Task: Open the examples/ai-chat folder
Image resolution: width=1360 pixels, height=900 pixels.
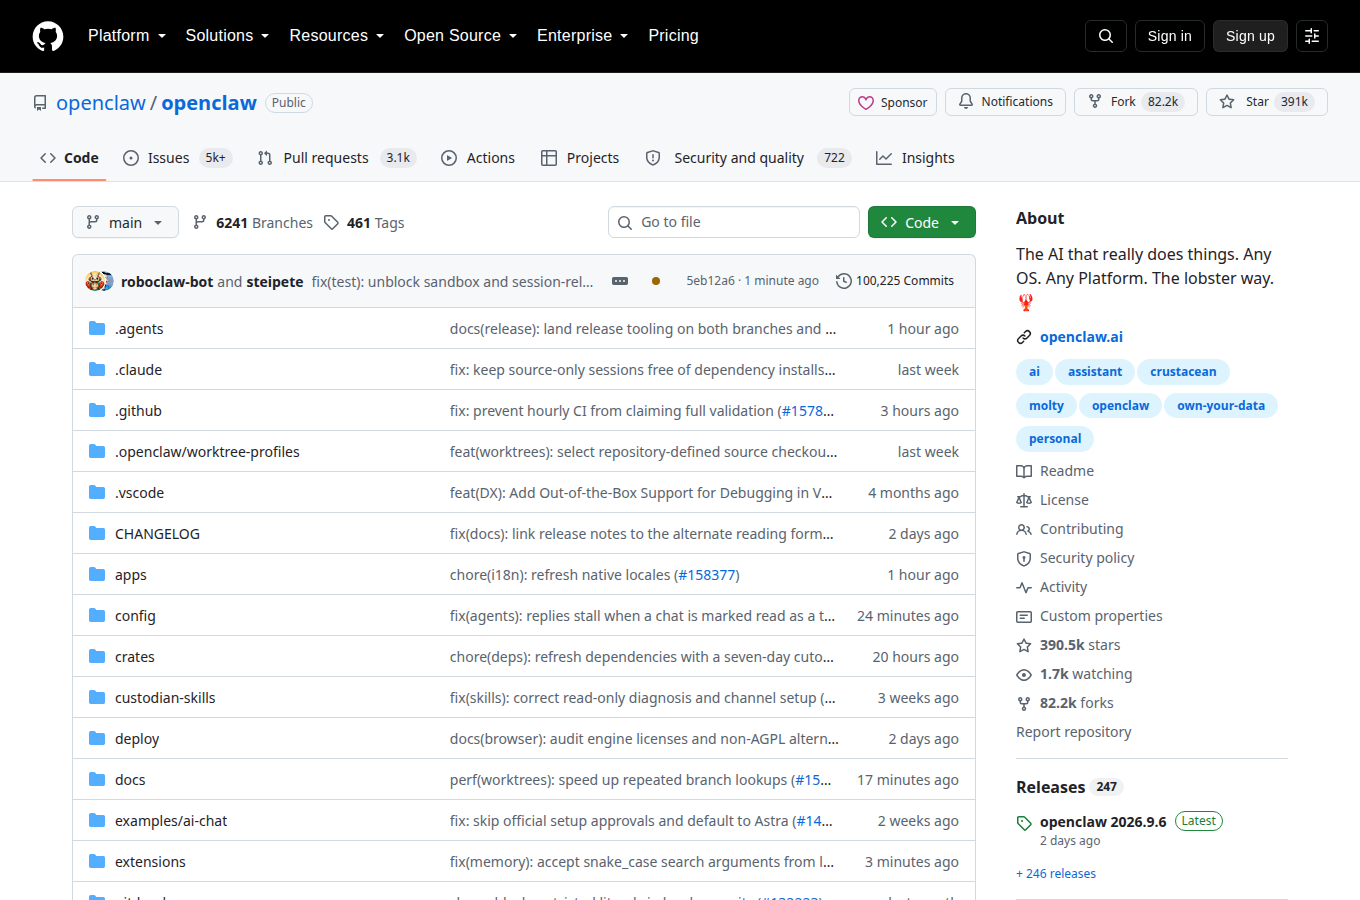Action: coord(171,820)
